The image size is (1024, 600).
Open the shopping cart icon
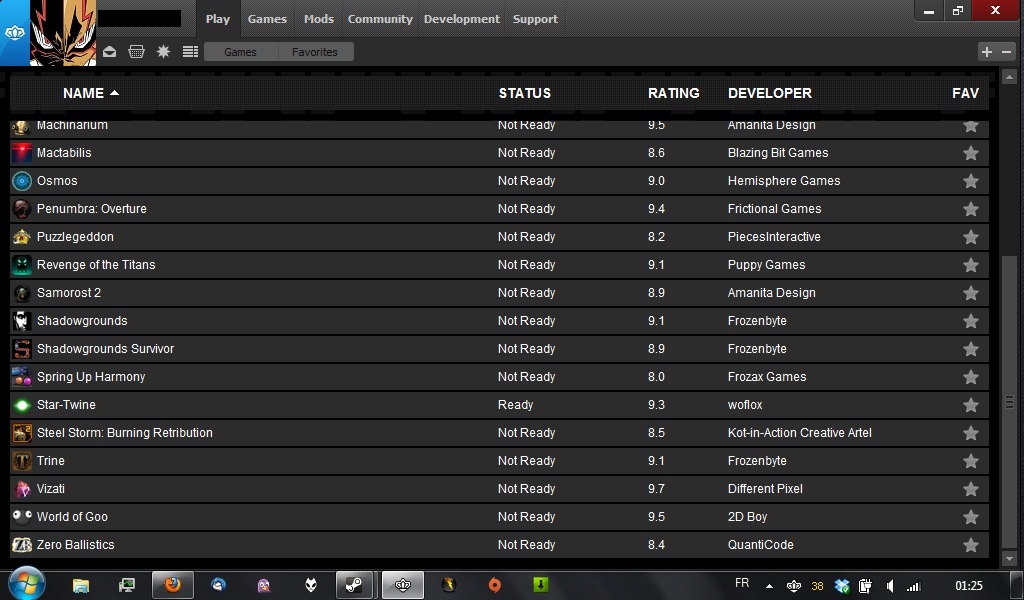136,52
